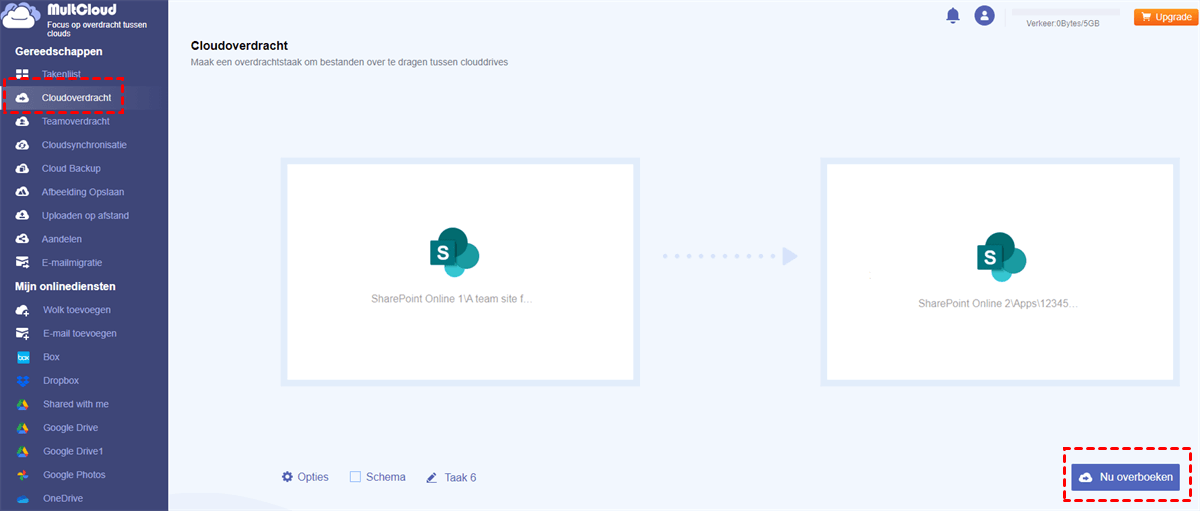Click the Box drive icon

point(22,357)
